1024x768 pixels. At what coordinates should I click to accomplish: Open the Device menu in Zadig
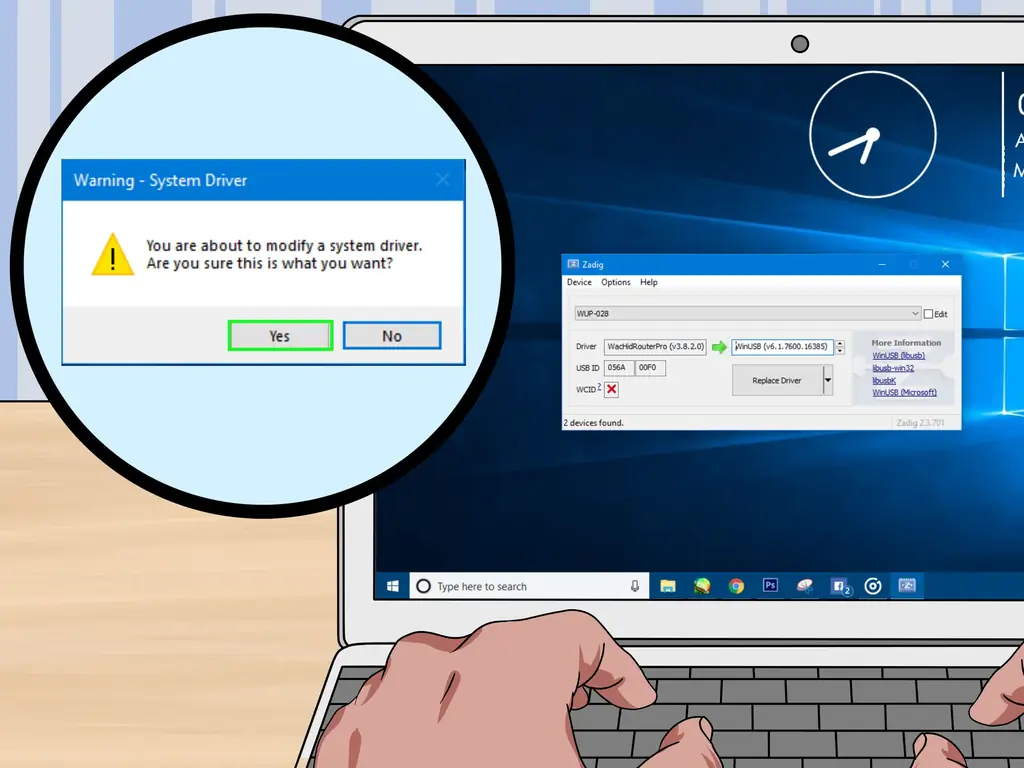579,282
